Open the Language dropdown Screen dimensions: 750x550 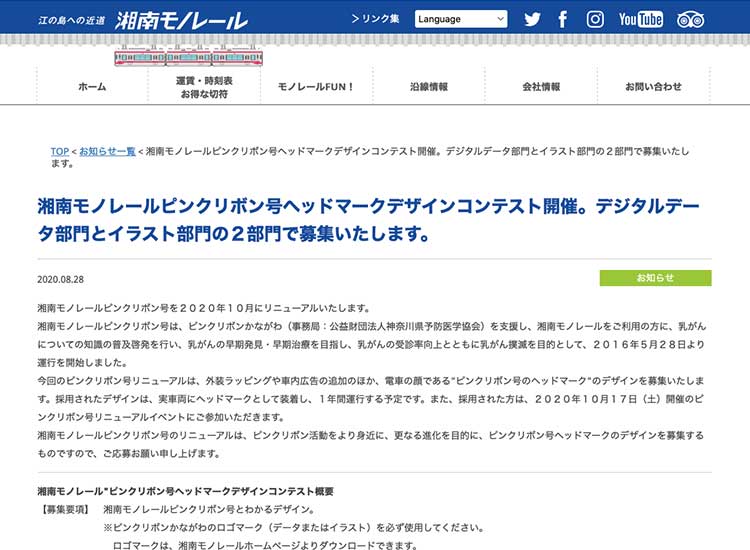pyautogui.click(x=461, y=19)
